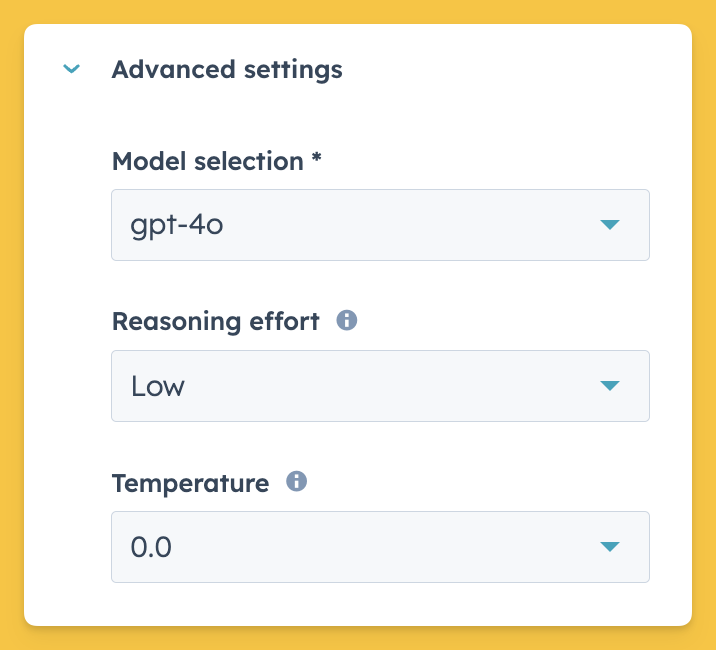Click the Advanced settings heading

tap(227, 70)
